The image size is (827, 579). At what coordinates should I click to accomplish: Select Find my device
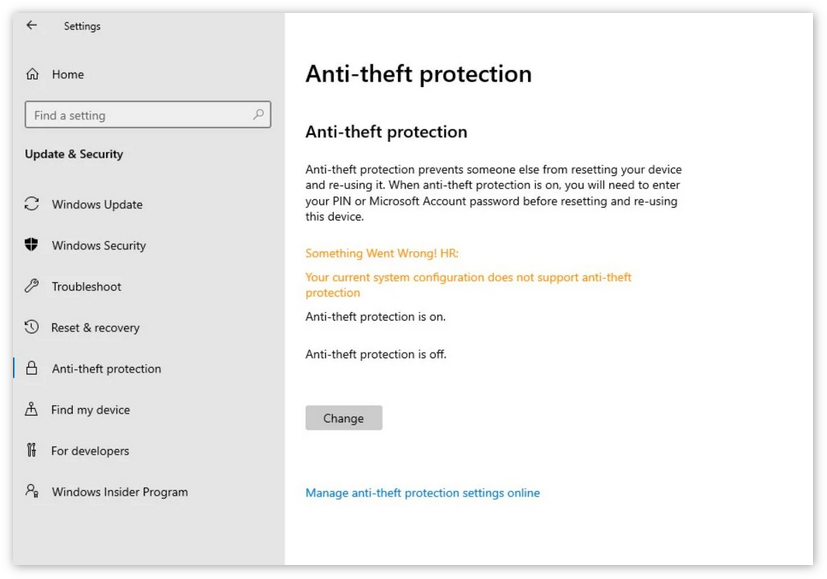[90, 409]
